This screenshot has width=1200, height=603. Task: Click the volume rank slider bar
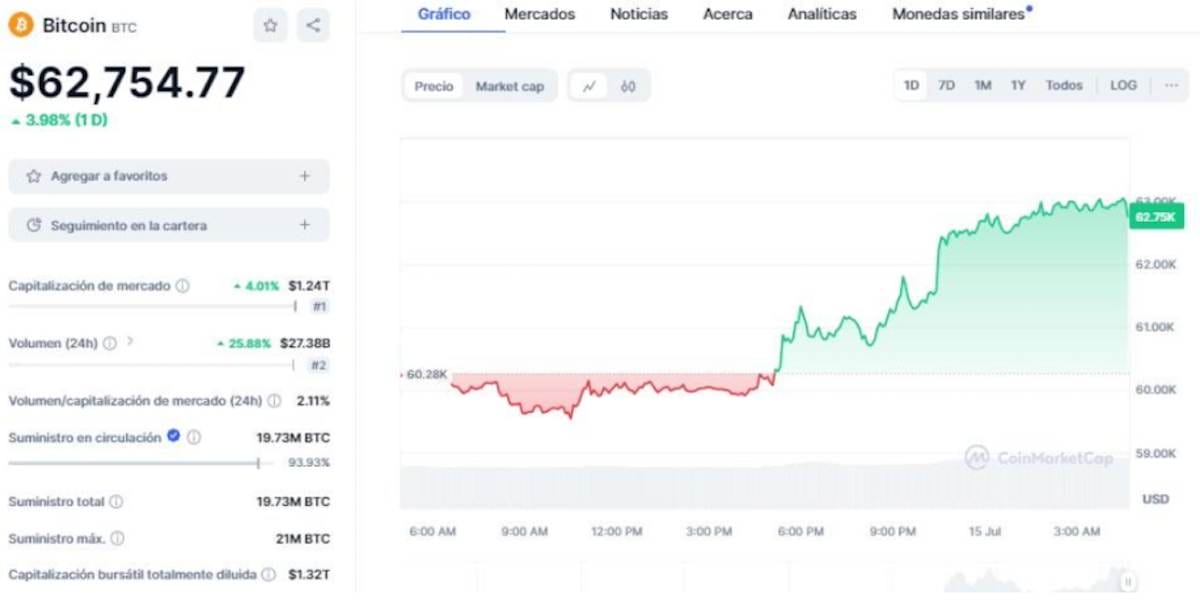[x=153, y=365]
